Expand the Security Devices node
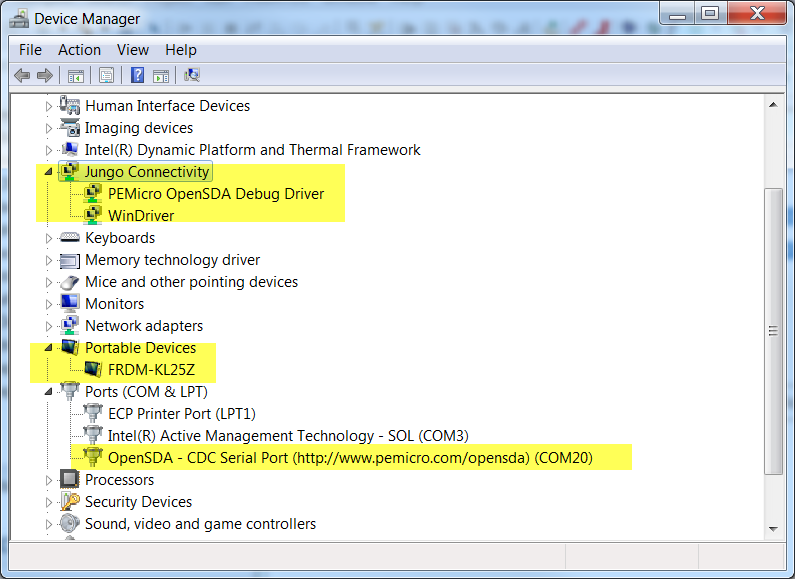The image size is (795, 579). point(49,502)
